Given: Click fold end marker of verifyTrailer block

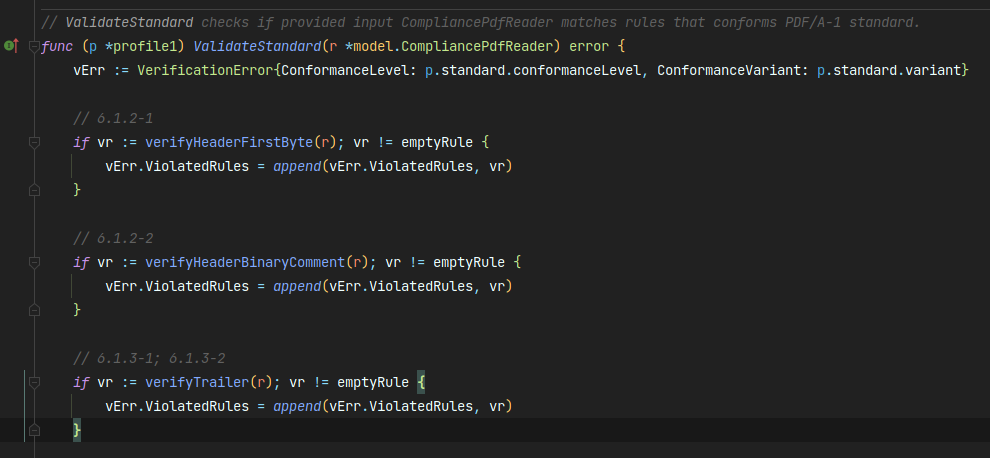Looking at the screenshot, I should click(34, 429).
